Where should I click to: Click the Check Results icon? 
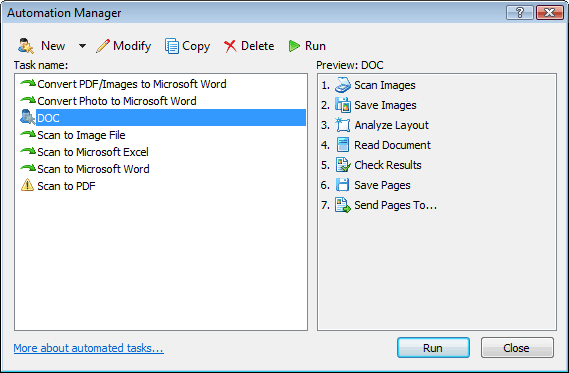coord(343,165)
